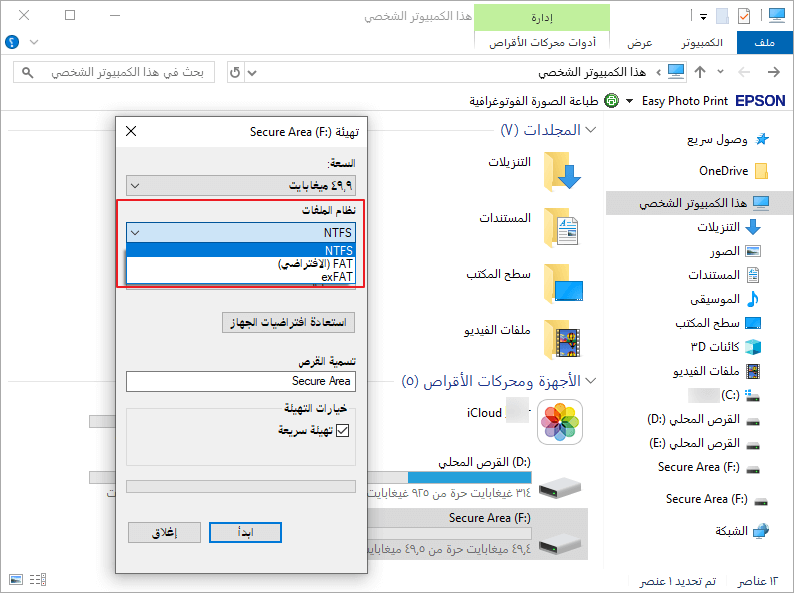The image size is (794, 593).
Task: Select the التنزيلات downloads folder icon in main pane
Action: [562, 172]
